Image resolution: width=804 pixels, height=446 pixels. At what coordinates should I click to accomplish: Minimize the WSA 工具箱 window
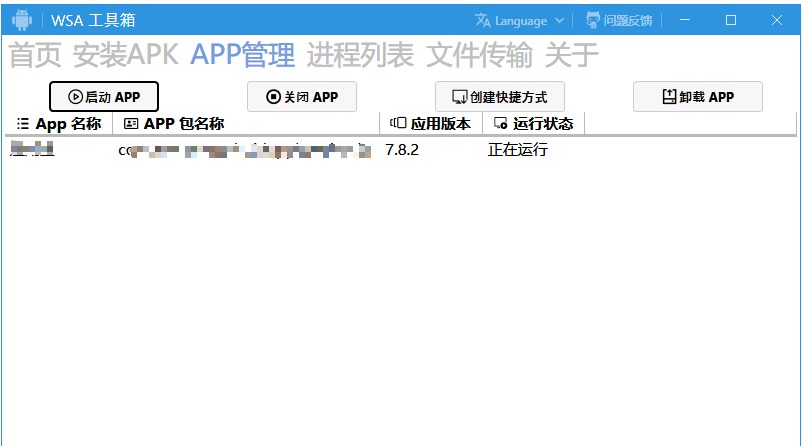[x=685, y=20]
